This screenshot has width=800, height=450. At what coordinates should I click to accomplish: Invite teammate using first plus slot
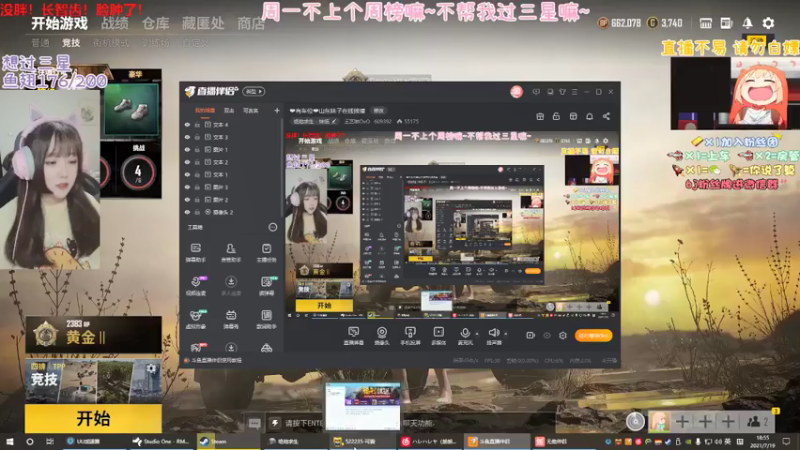point(682,421)
